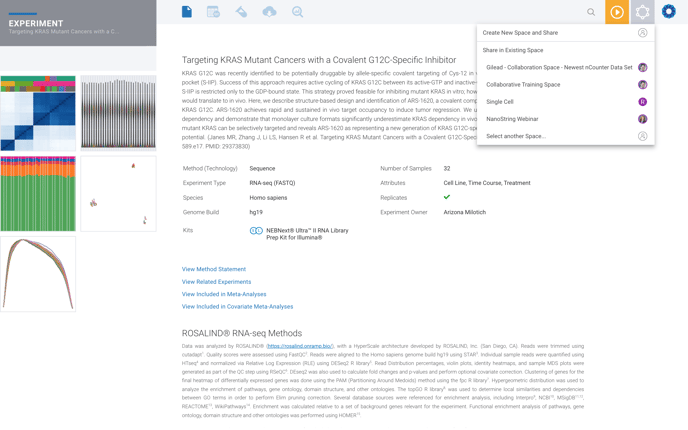This screenshot has height=430, width=688.
Task: Open the green orange stacked bar thumbnail
Action: [38, 194]
